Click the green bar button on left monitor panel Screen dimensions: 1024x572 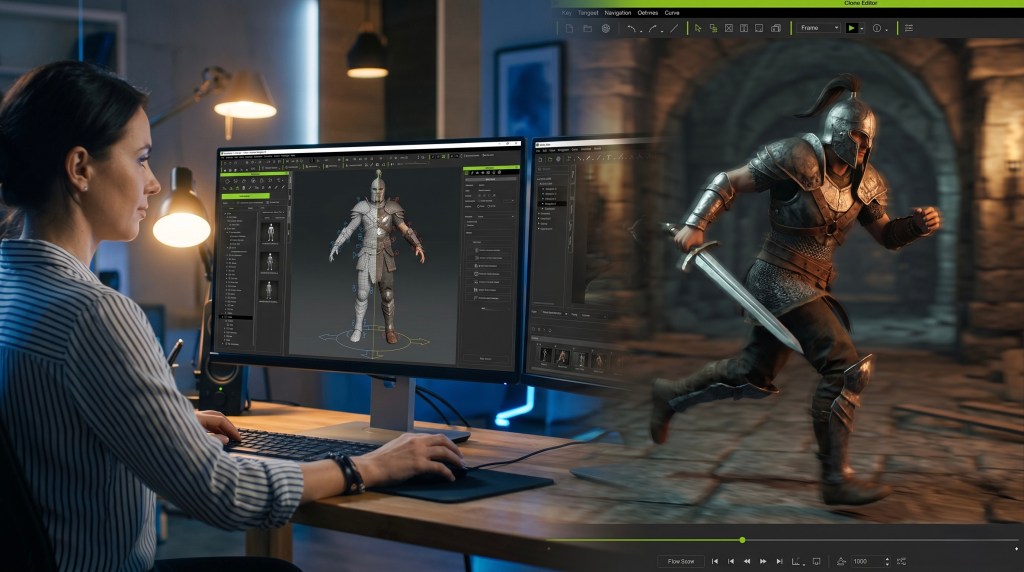click(x=246, y=196)
